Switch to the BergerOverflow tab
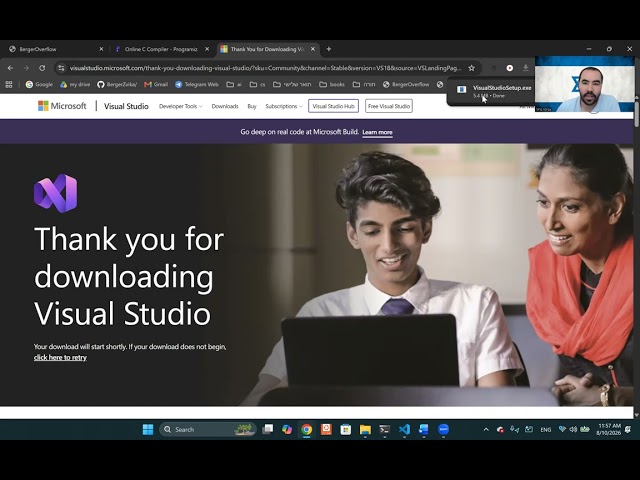Image resolution: width=640 pixels, height=480 pixels. click(x=56, y=49)
